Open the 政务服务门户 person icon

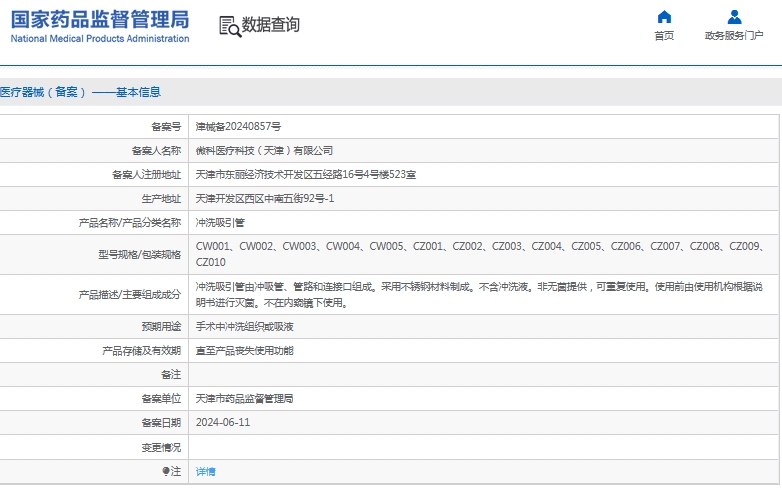[734, 17]
